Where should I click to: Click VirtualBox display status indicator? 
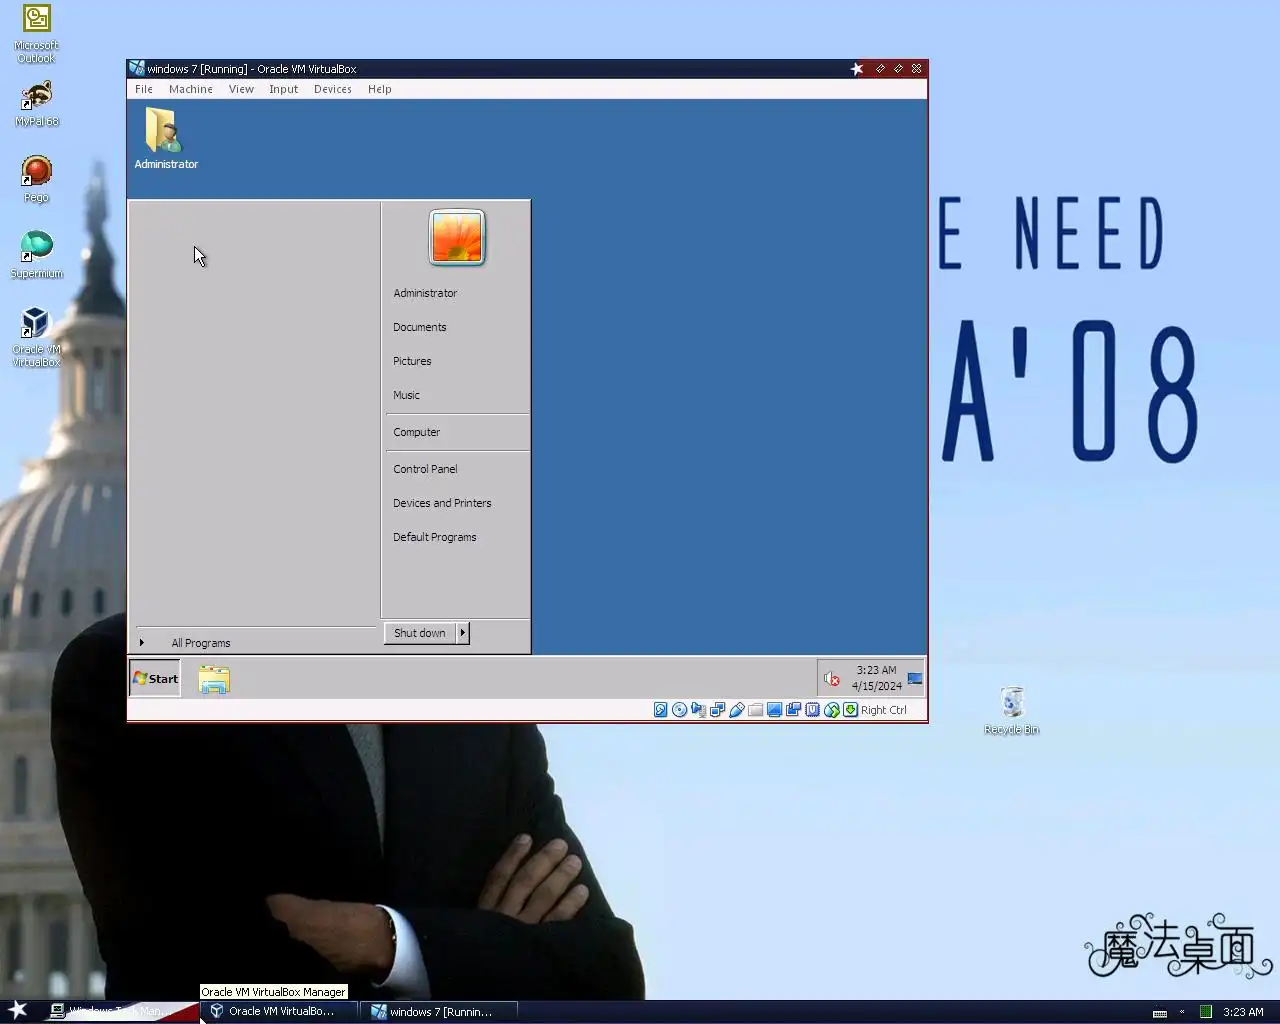[775, 710]
